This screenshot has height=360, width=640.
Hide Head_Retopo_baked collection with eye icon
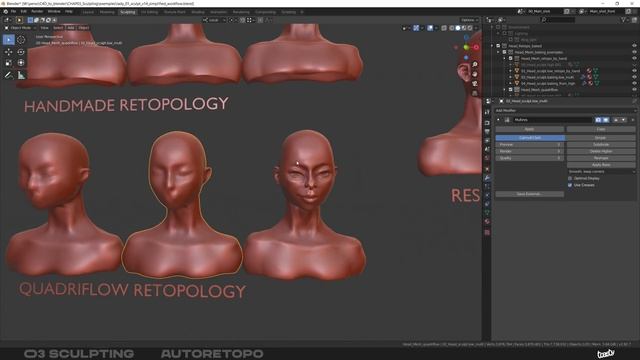tap(634, 46)
